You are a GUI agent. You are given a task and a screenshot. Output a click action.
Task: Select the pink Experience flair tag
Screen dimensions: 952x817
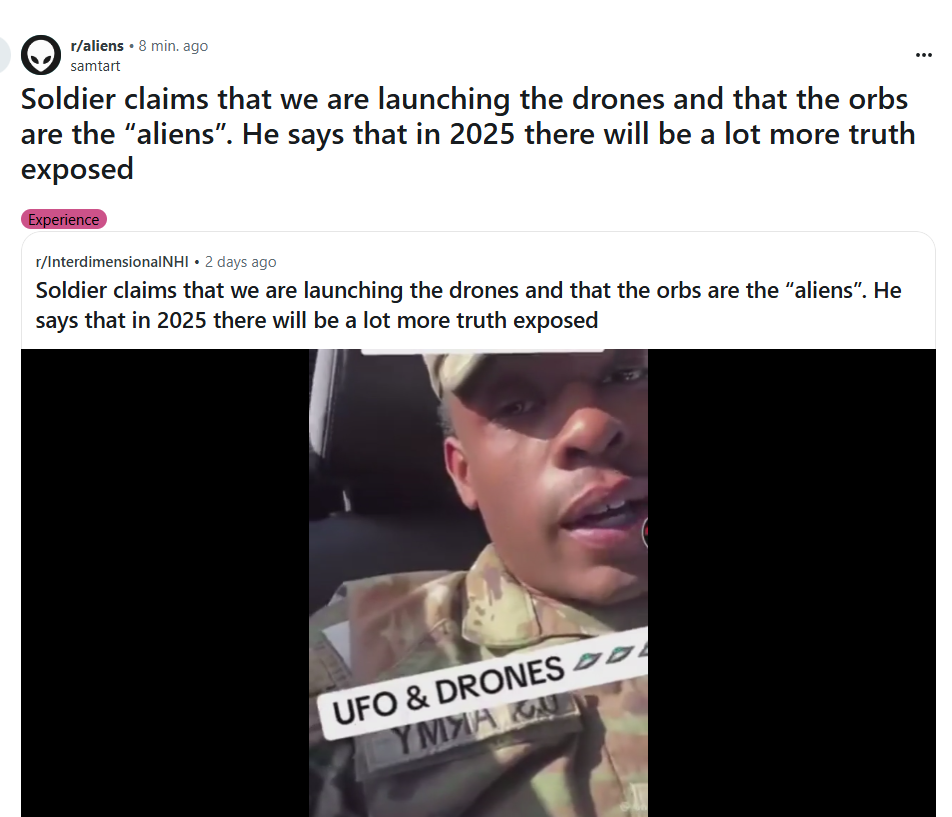pos(64,219)
